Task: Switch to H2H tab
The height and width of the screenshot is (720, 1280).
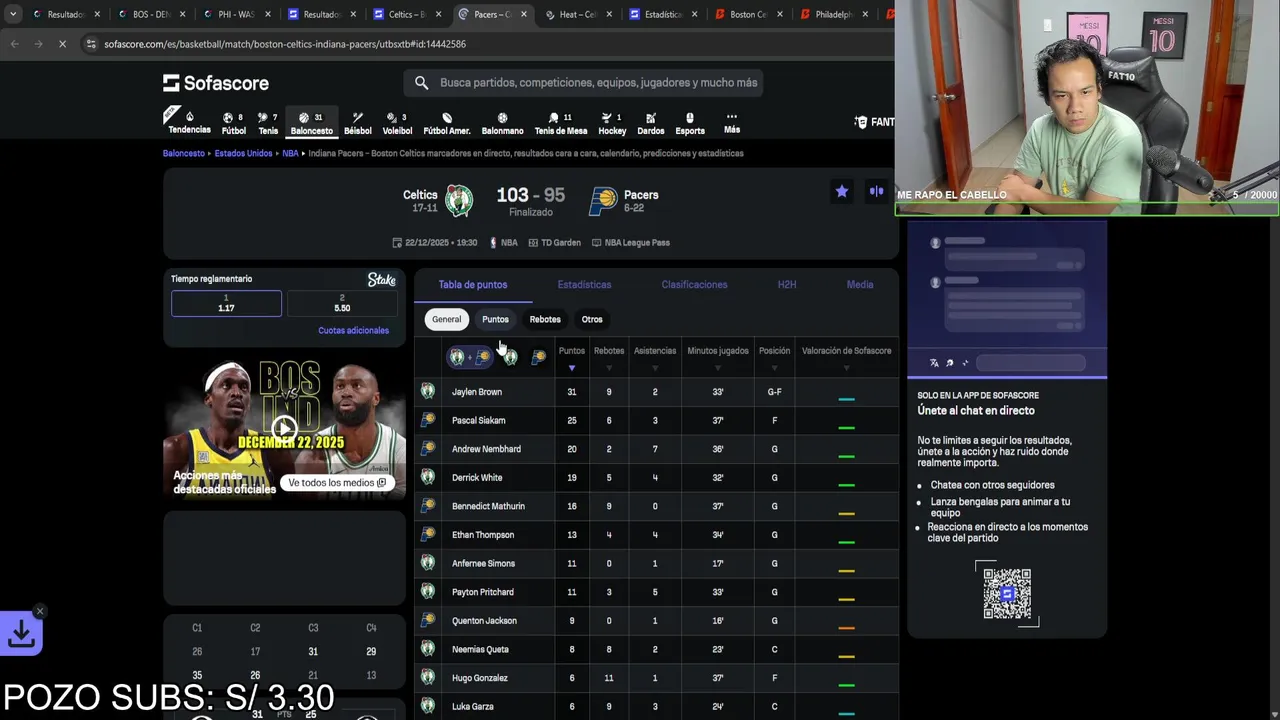Action: pos(787,285)
